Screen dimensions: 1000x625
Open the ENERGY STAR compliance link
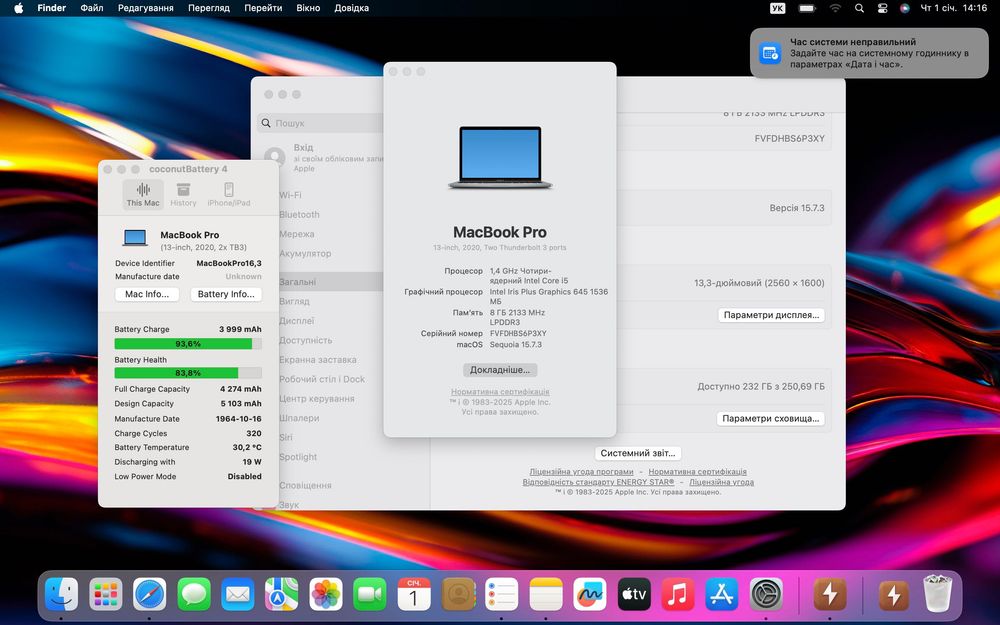[598, 482]
